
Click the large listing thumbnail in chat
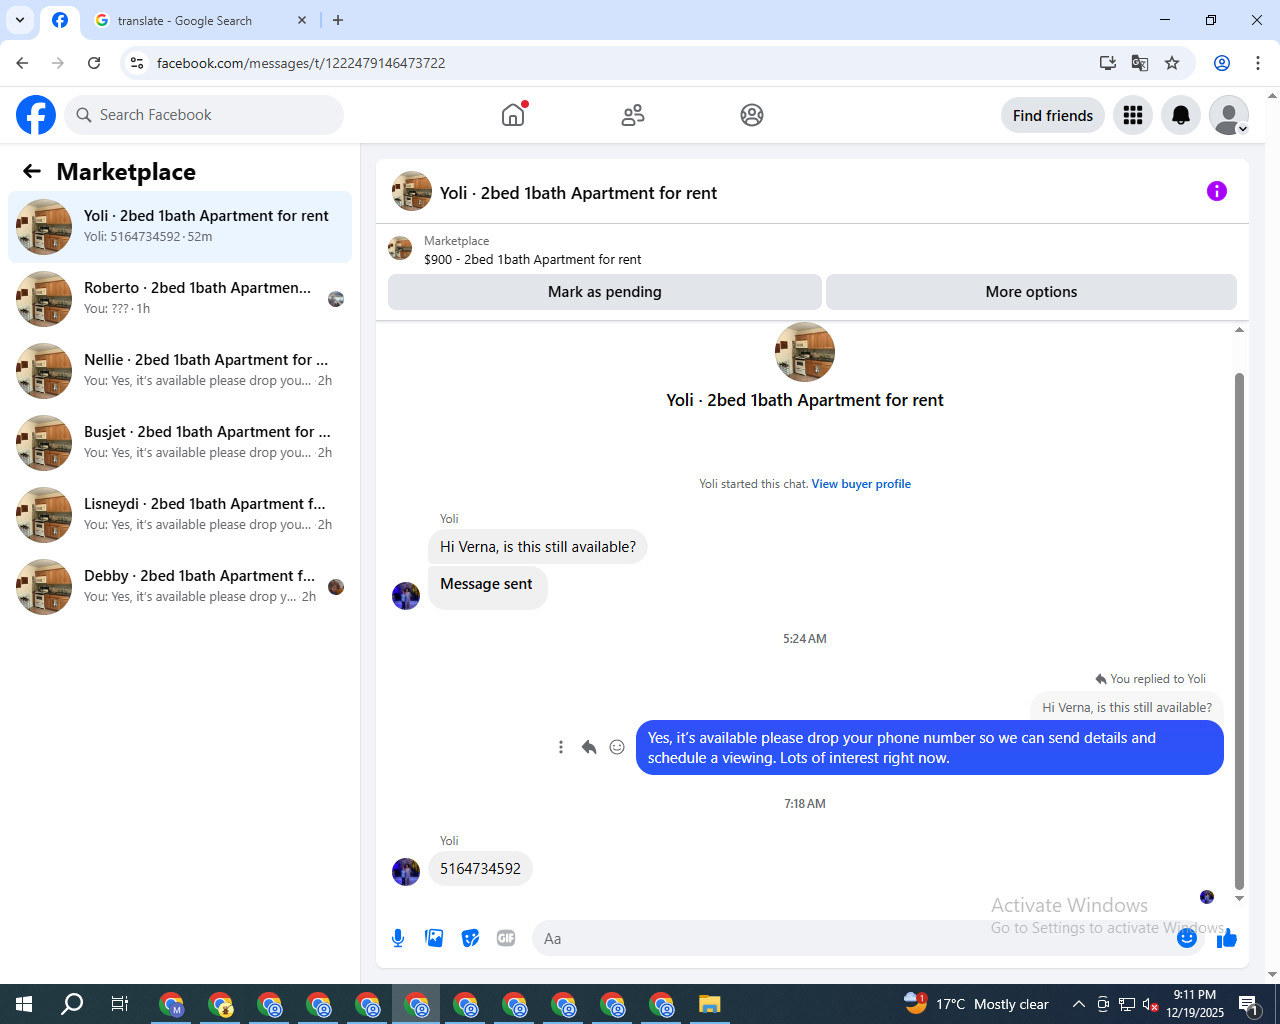click(805, 352)
